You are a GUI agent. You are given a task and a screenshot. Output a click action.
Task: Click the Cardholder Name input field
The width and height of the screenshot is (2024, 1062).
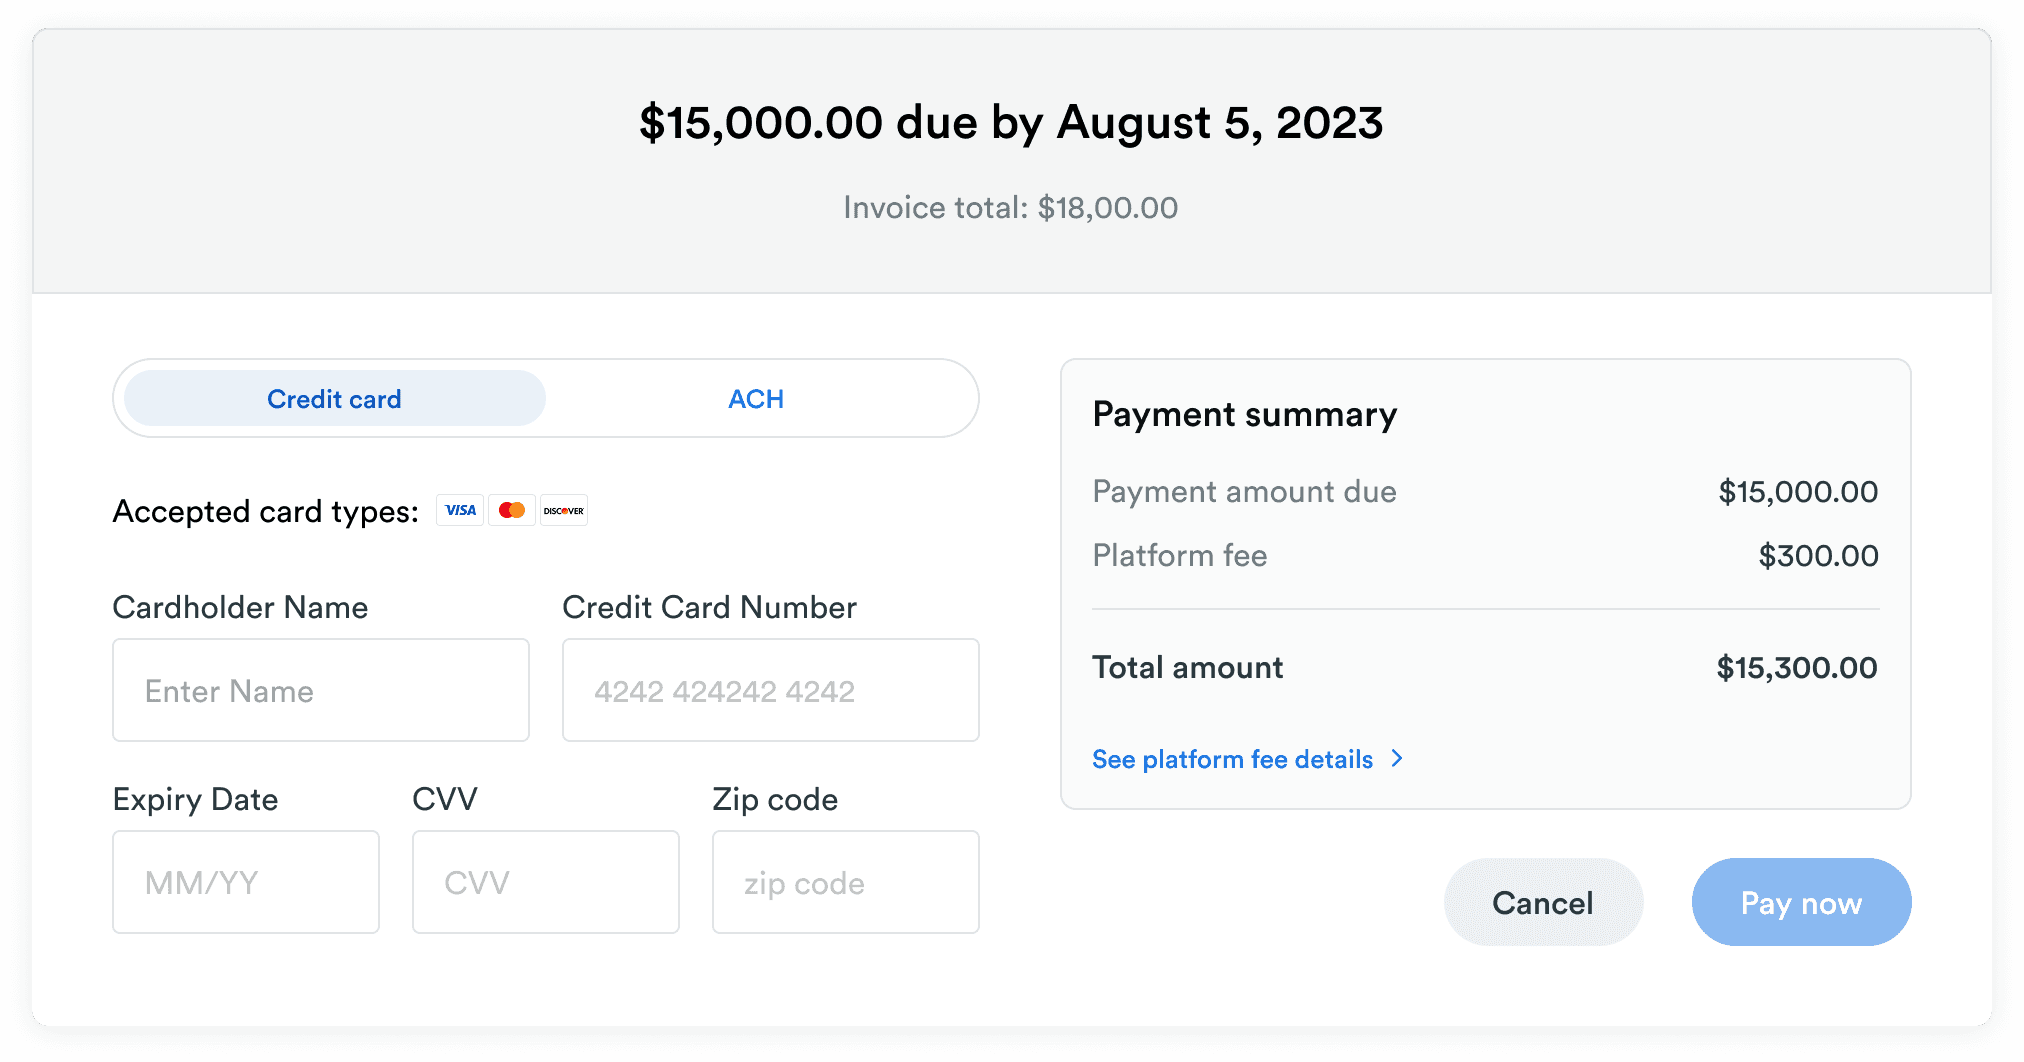320,690
